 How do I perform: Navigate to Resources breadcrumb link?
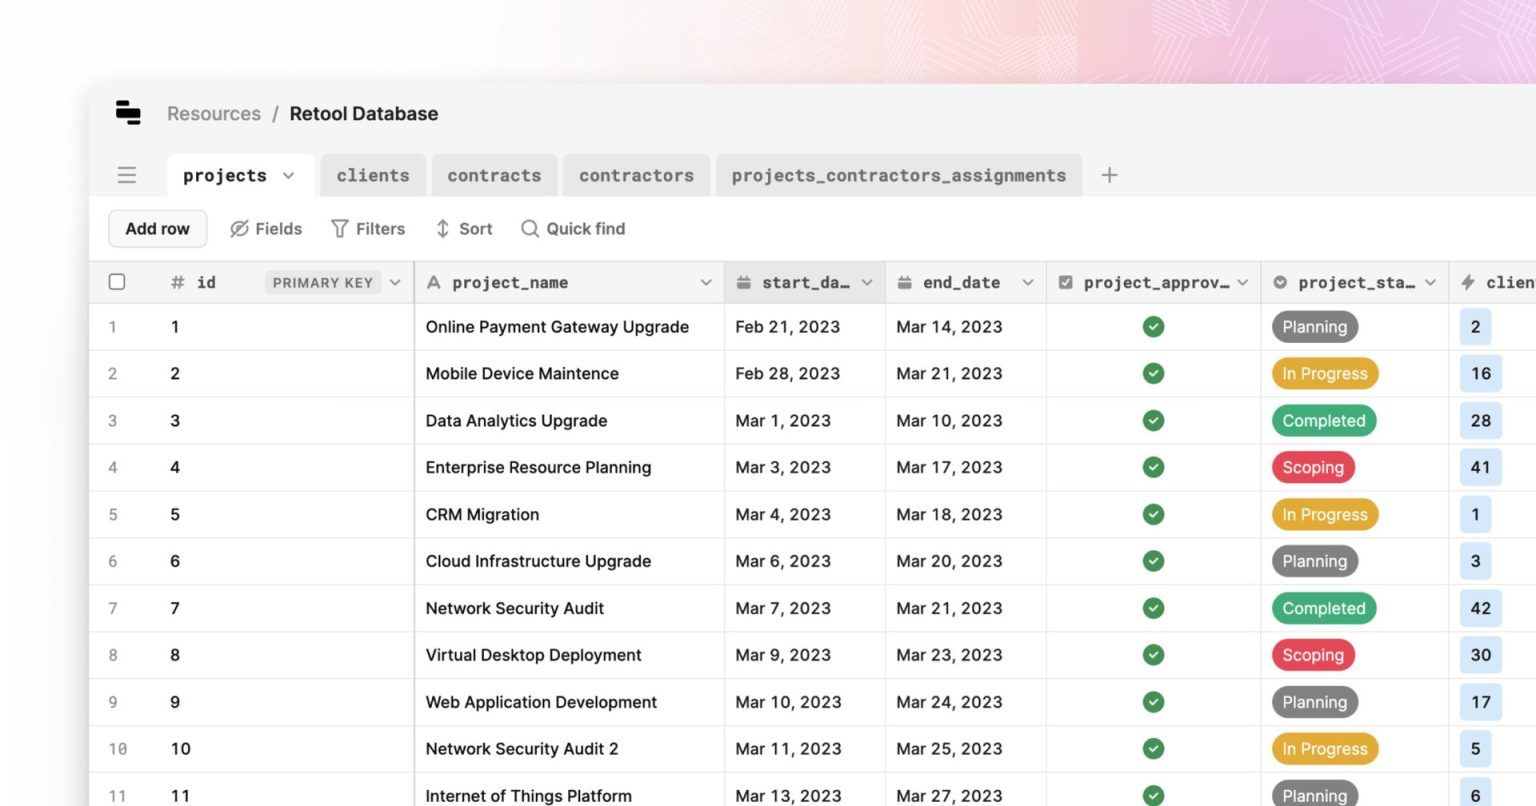(x=213, y=114)
